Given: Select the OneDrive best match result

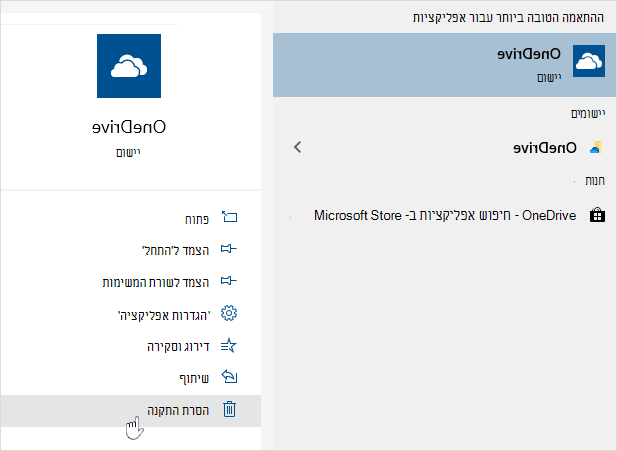Looking at the screenshot, I should point(444,65).
